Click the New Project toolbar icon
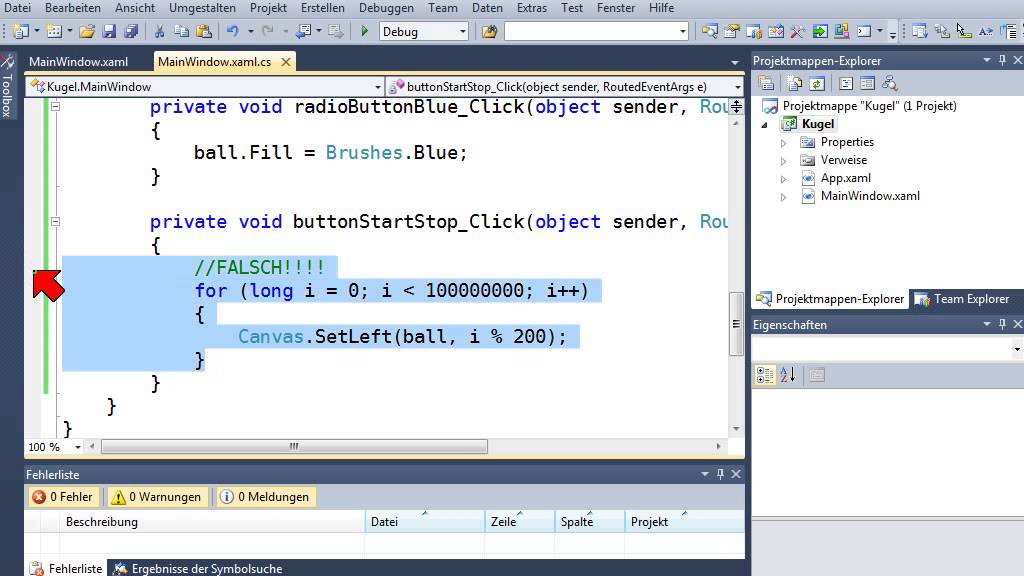 (20, 31)
